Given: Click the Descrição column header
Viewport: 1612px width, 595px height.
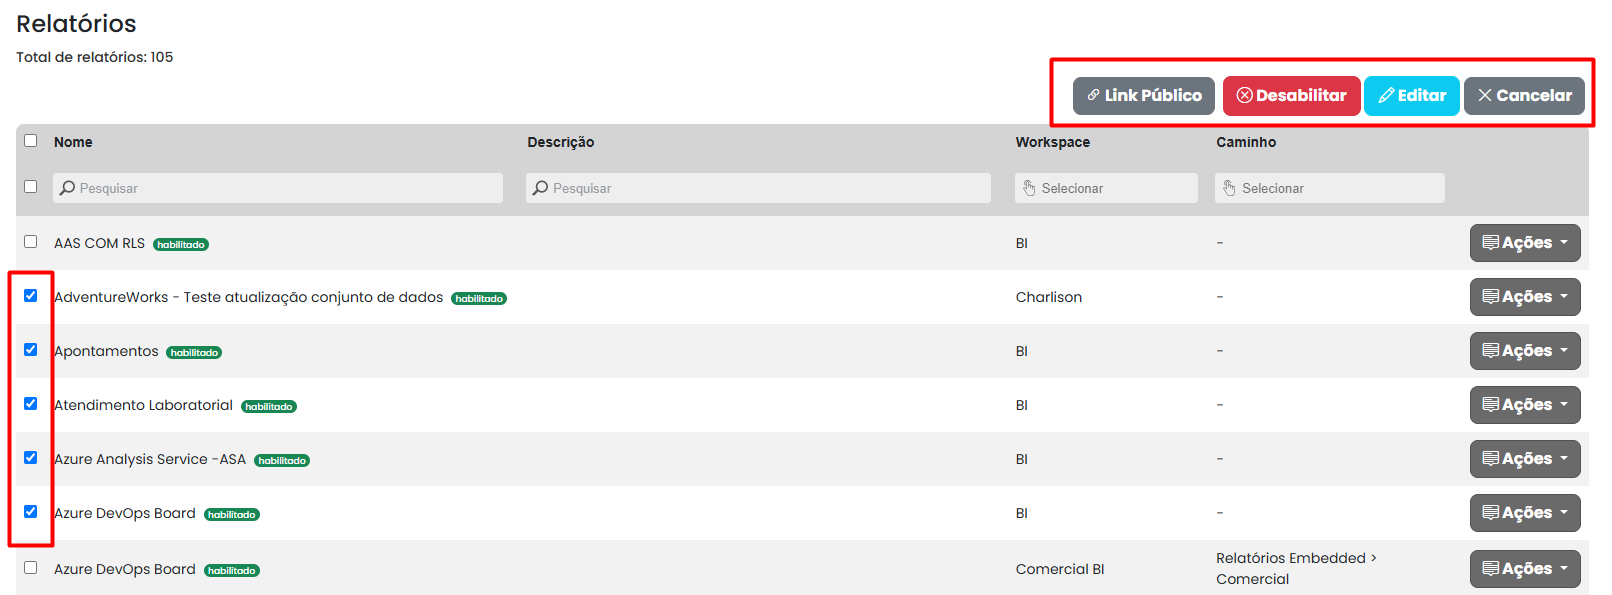Looking at the screenshot, I should click(x=560, y=142).
